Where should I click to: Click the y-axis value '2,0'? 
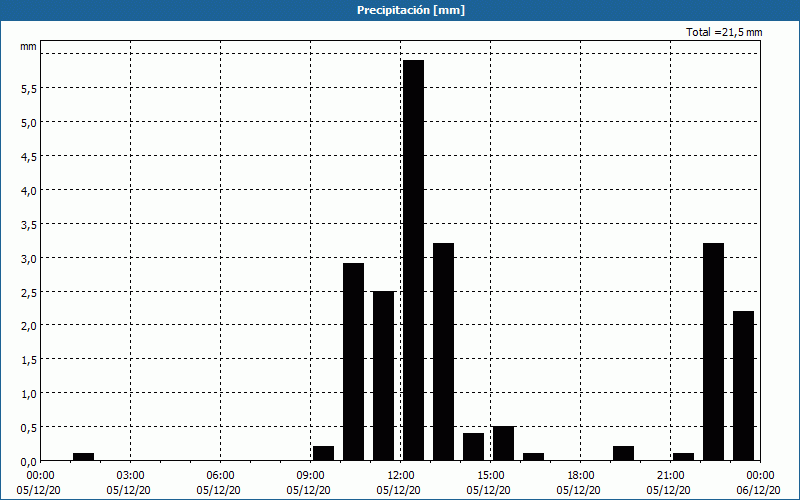pyautogui.click(x=28, y=326)
